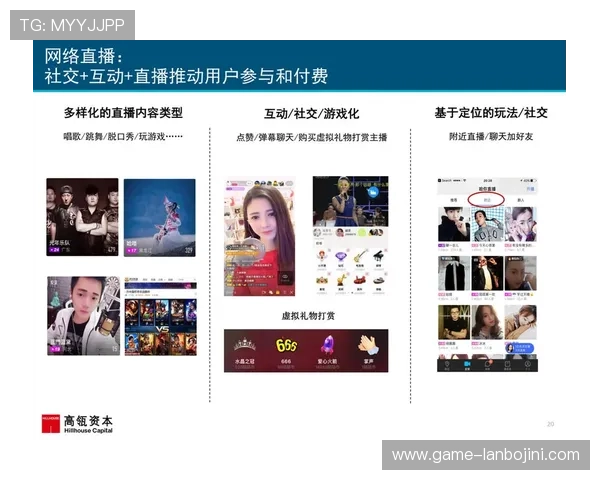Choose the golden trophy gift icon
Image resolution: width=600 pixels, height=480 pixels.
pos(340,280)
